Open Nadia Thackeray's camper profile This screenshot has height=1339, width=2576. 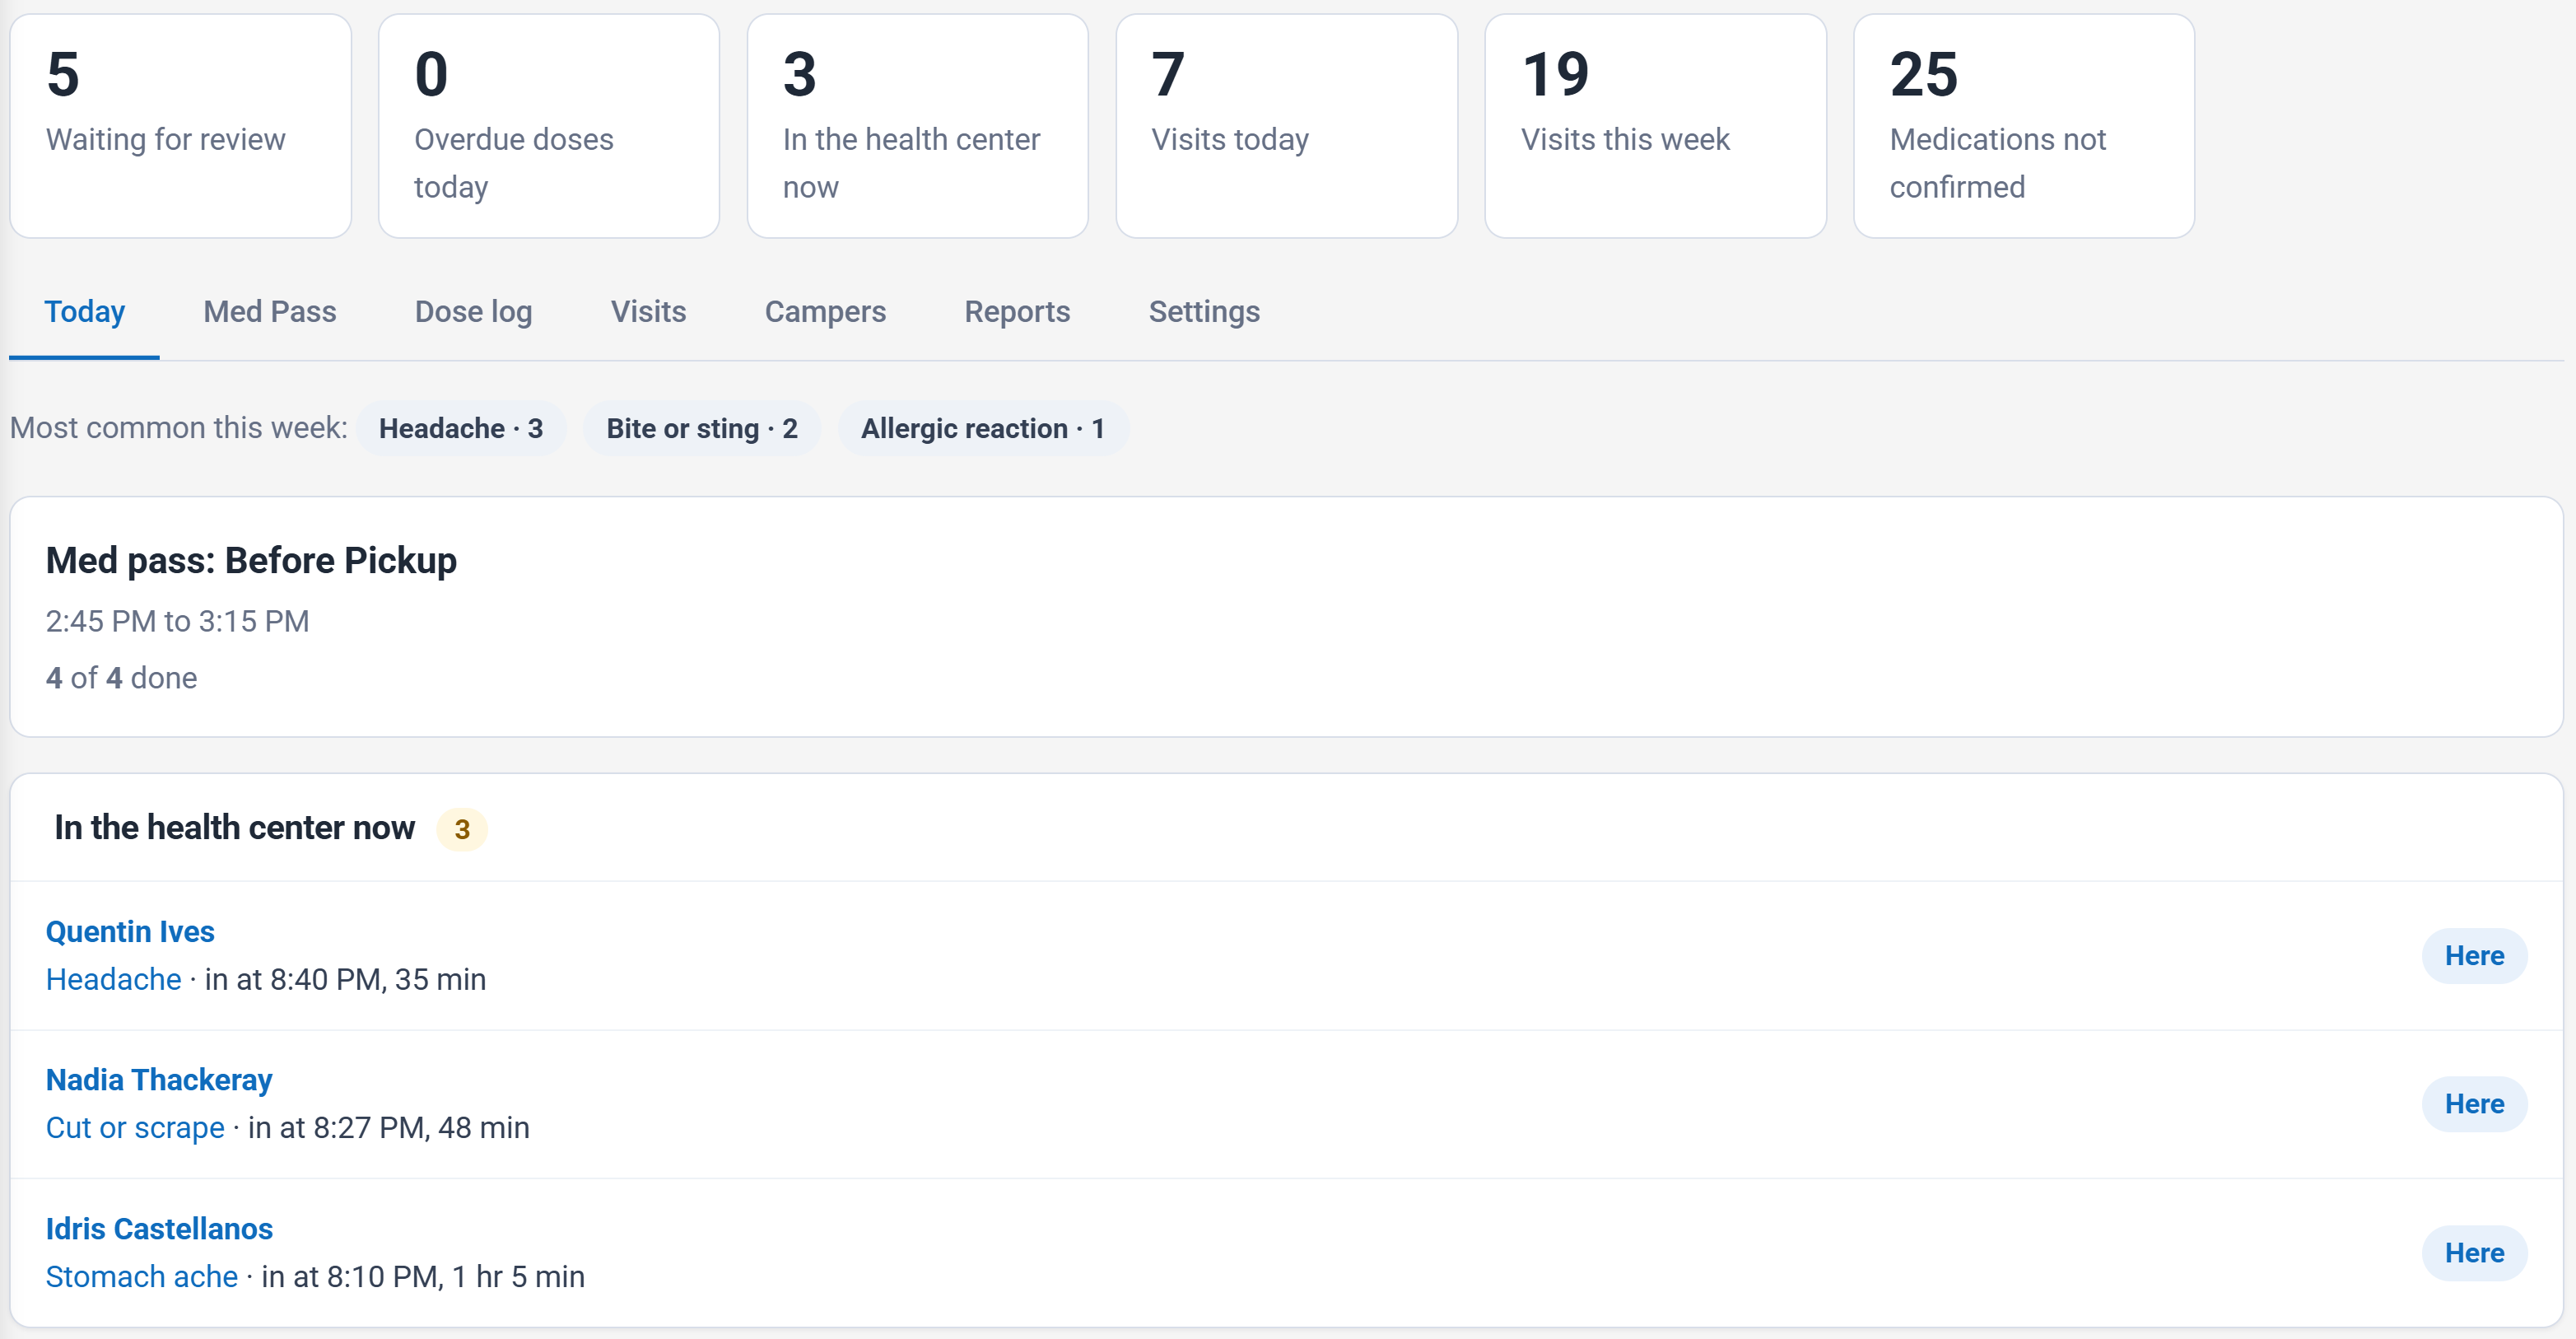159,1080
